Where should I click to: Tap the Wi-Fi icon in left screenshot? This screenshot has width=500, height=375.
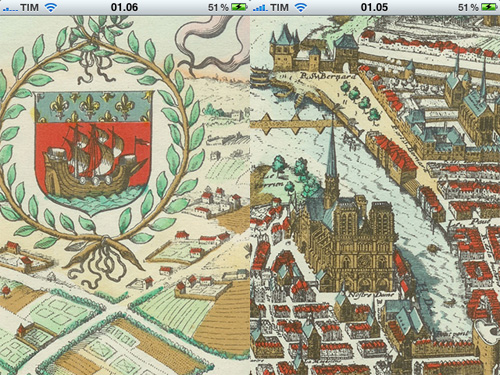click(51, 7)
